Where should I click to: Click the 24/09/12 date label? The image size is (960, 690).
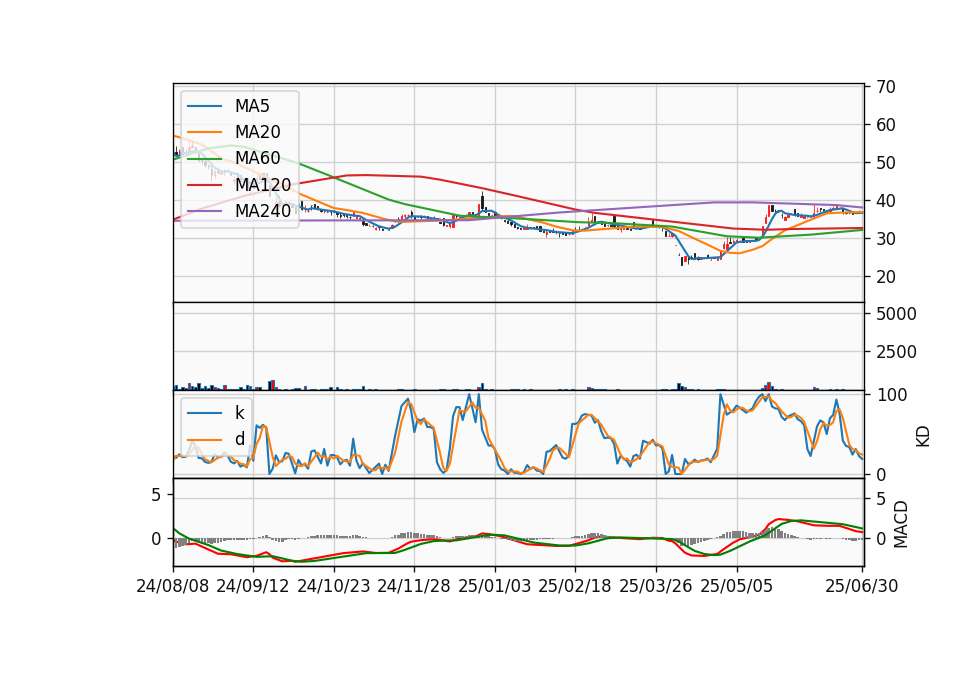[253, 586]
